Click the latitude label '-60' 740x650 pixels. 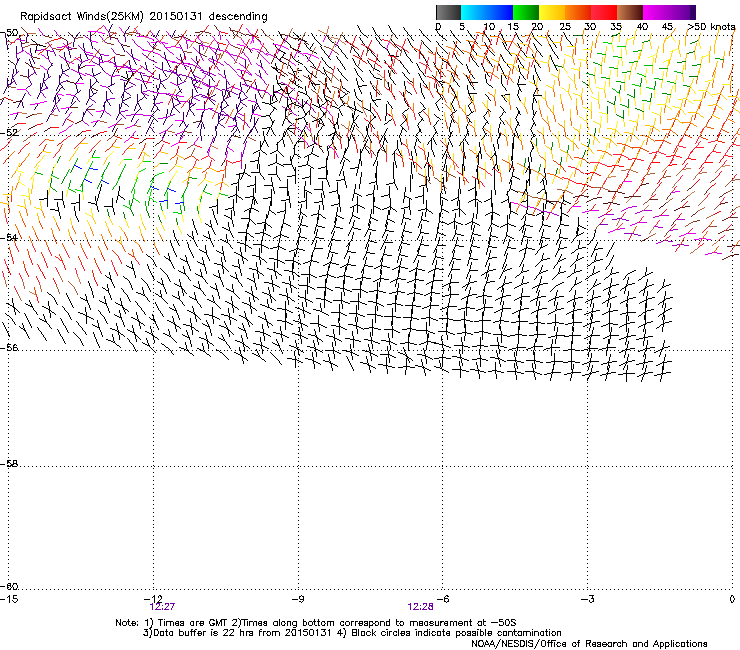(9, 587)
